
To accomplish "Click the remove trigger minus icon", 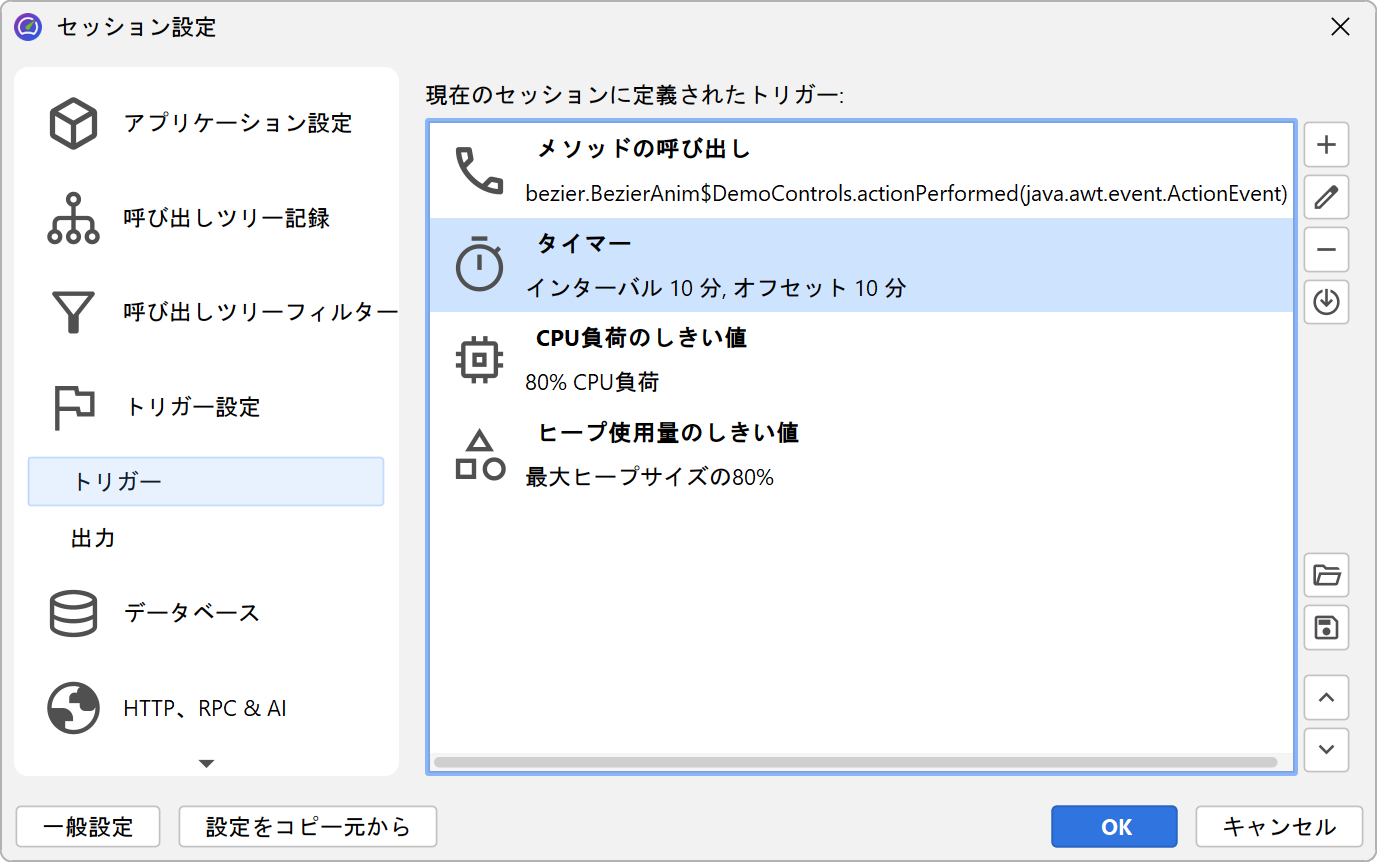I will coord(1326,249).
